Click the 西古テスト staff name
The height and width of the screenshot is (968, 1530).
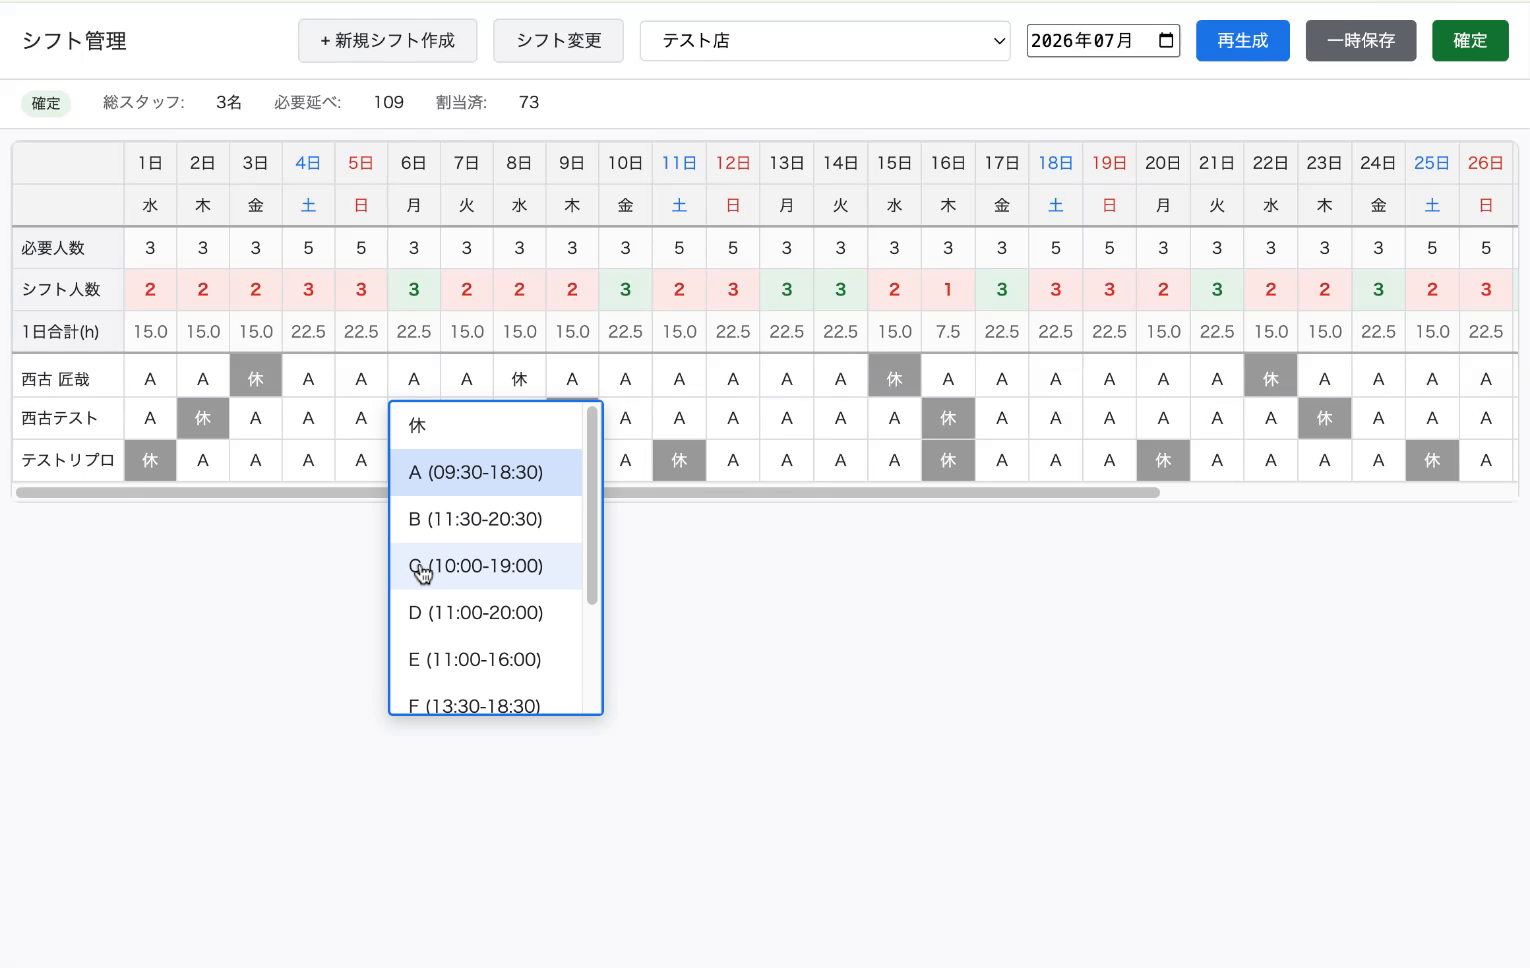point(60,418)
